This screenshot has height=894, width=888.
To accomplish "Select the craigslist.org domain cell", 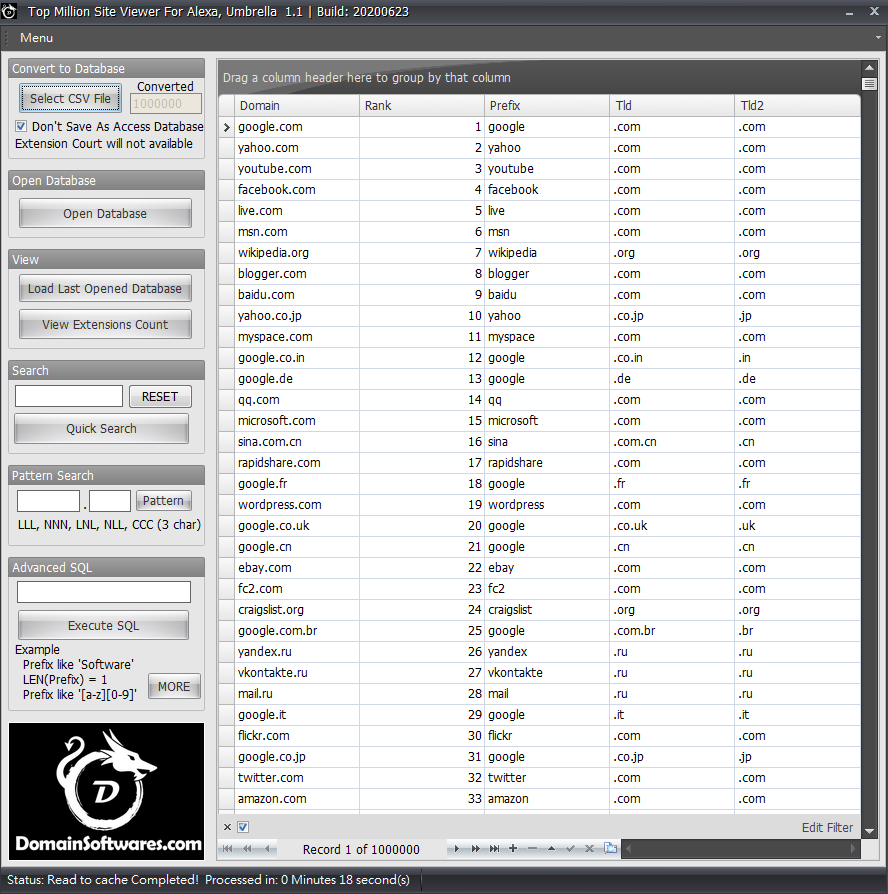I will 297,610.
